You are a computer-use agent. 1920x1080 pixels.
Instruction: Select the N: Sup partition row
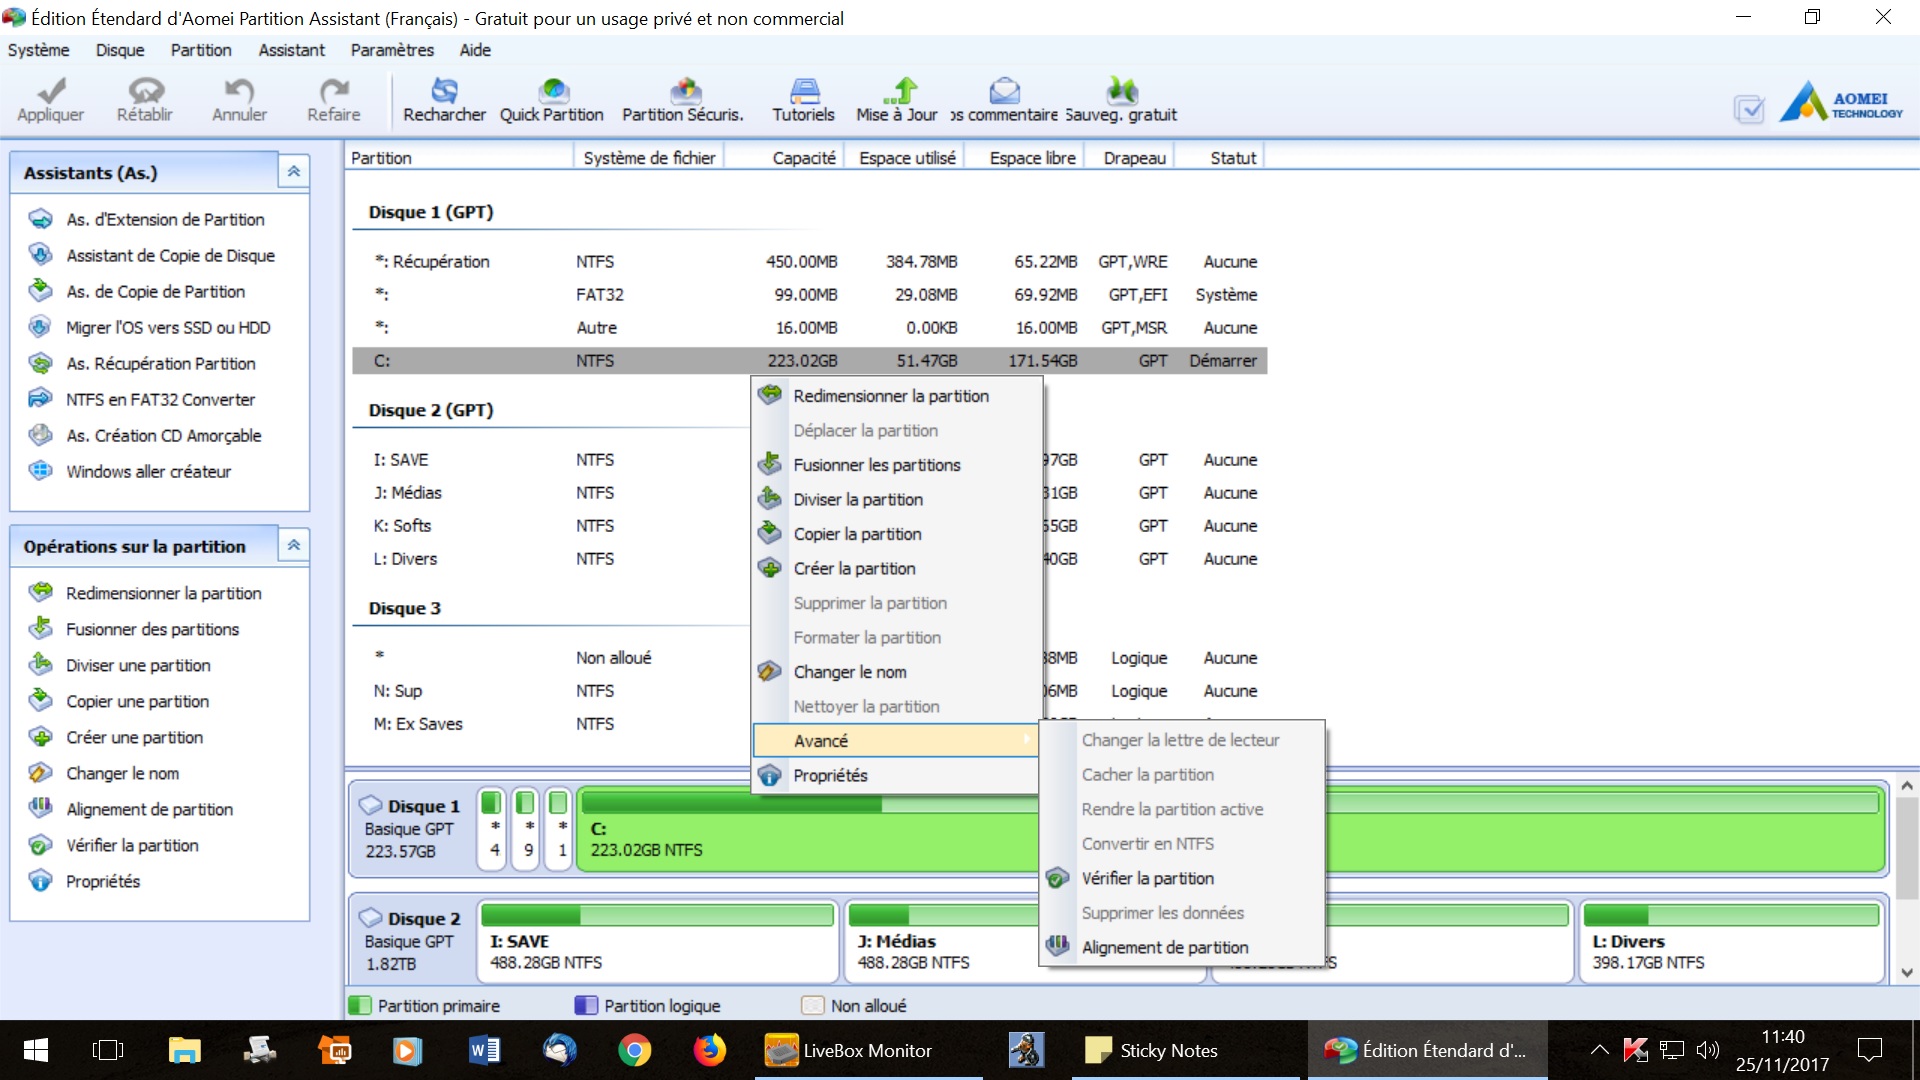coord(810,691)
